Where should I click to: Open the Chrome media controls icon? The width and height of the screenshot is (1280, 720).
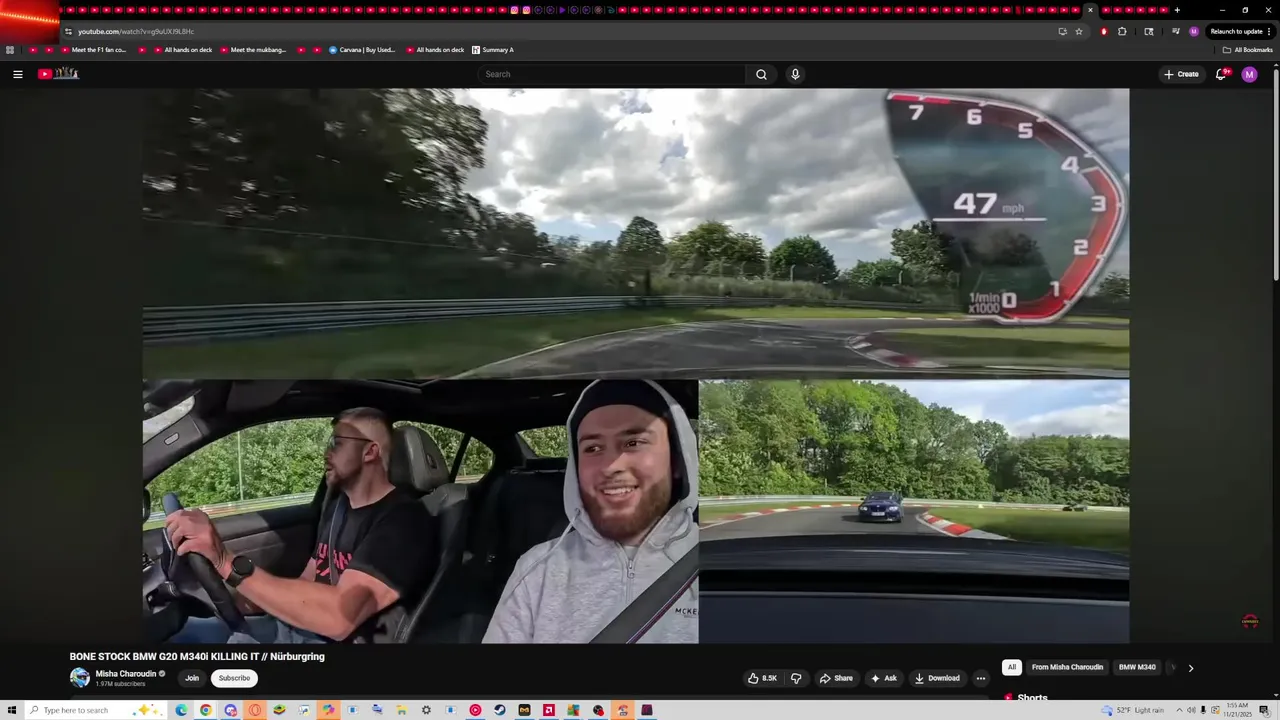coord(1176,31)
